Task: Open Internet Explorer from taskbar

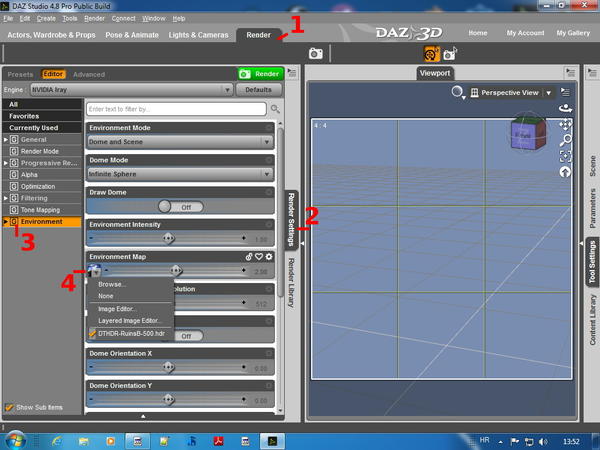Action: coord(57,442)
